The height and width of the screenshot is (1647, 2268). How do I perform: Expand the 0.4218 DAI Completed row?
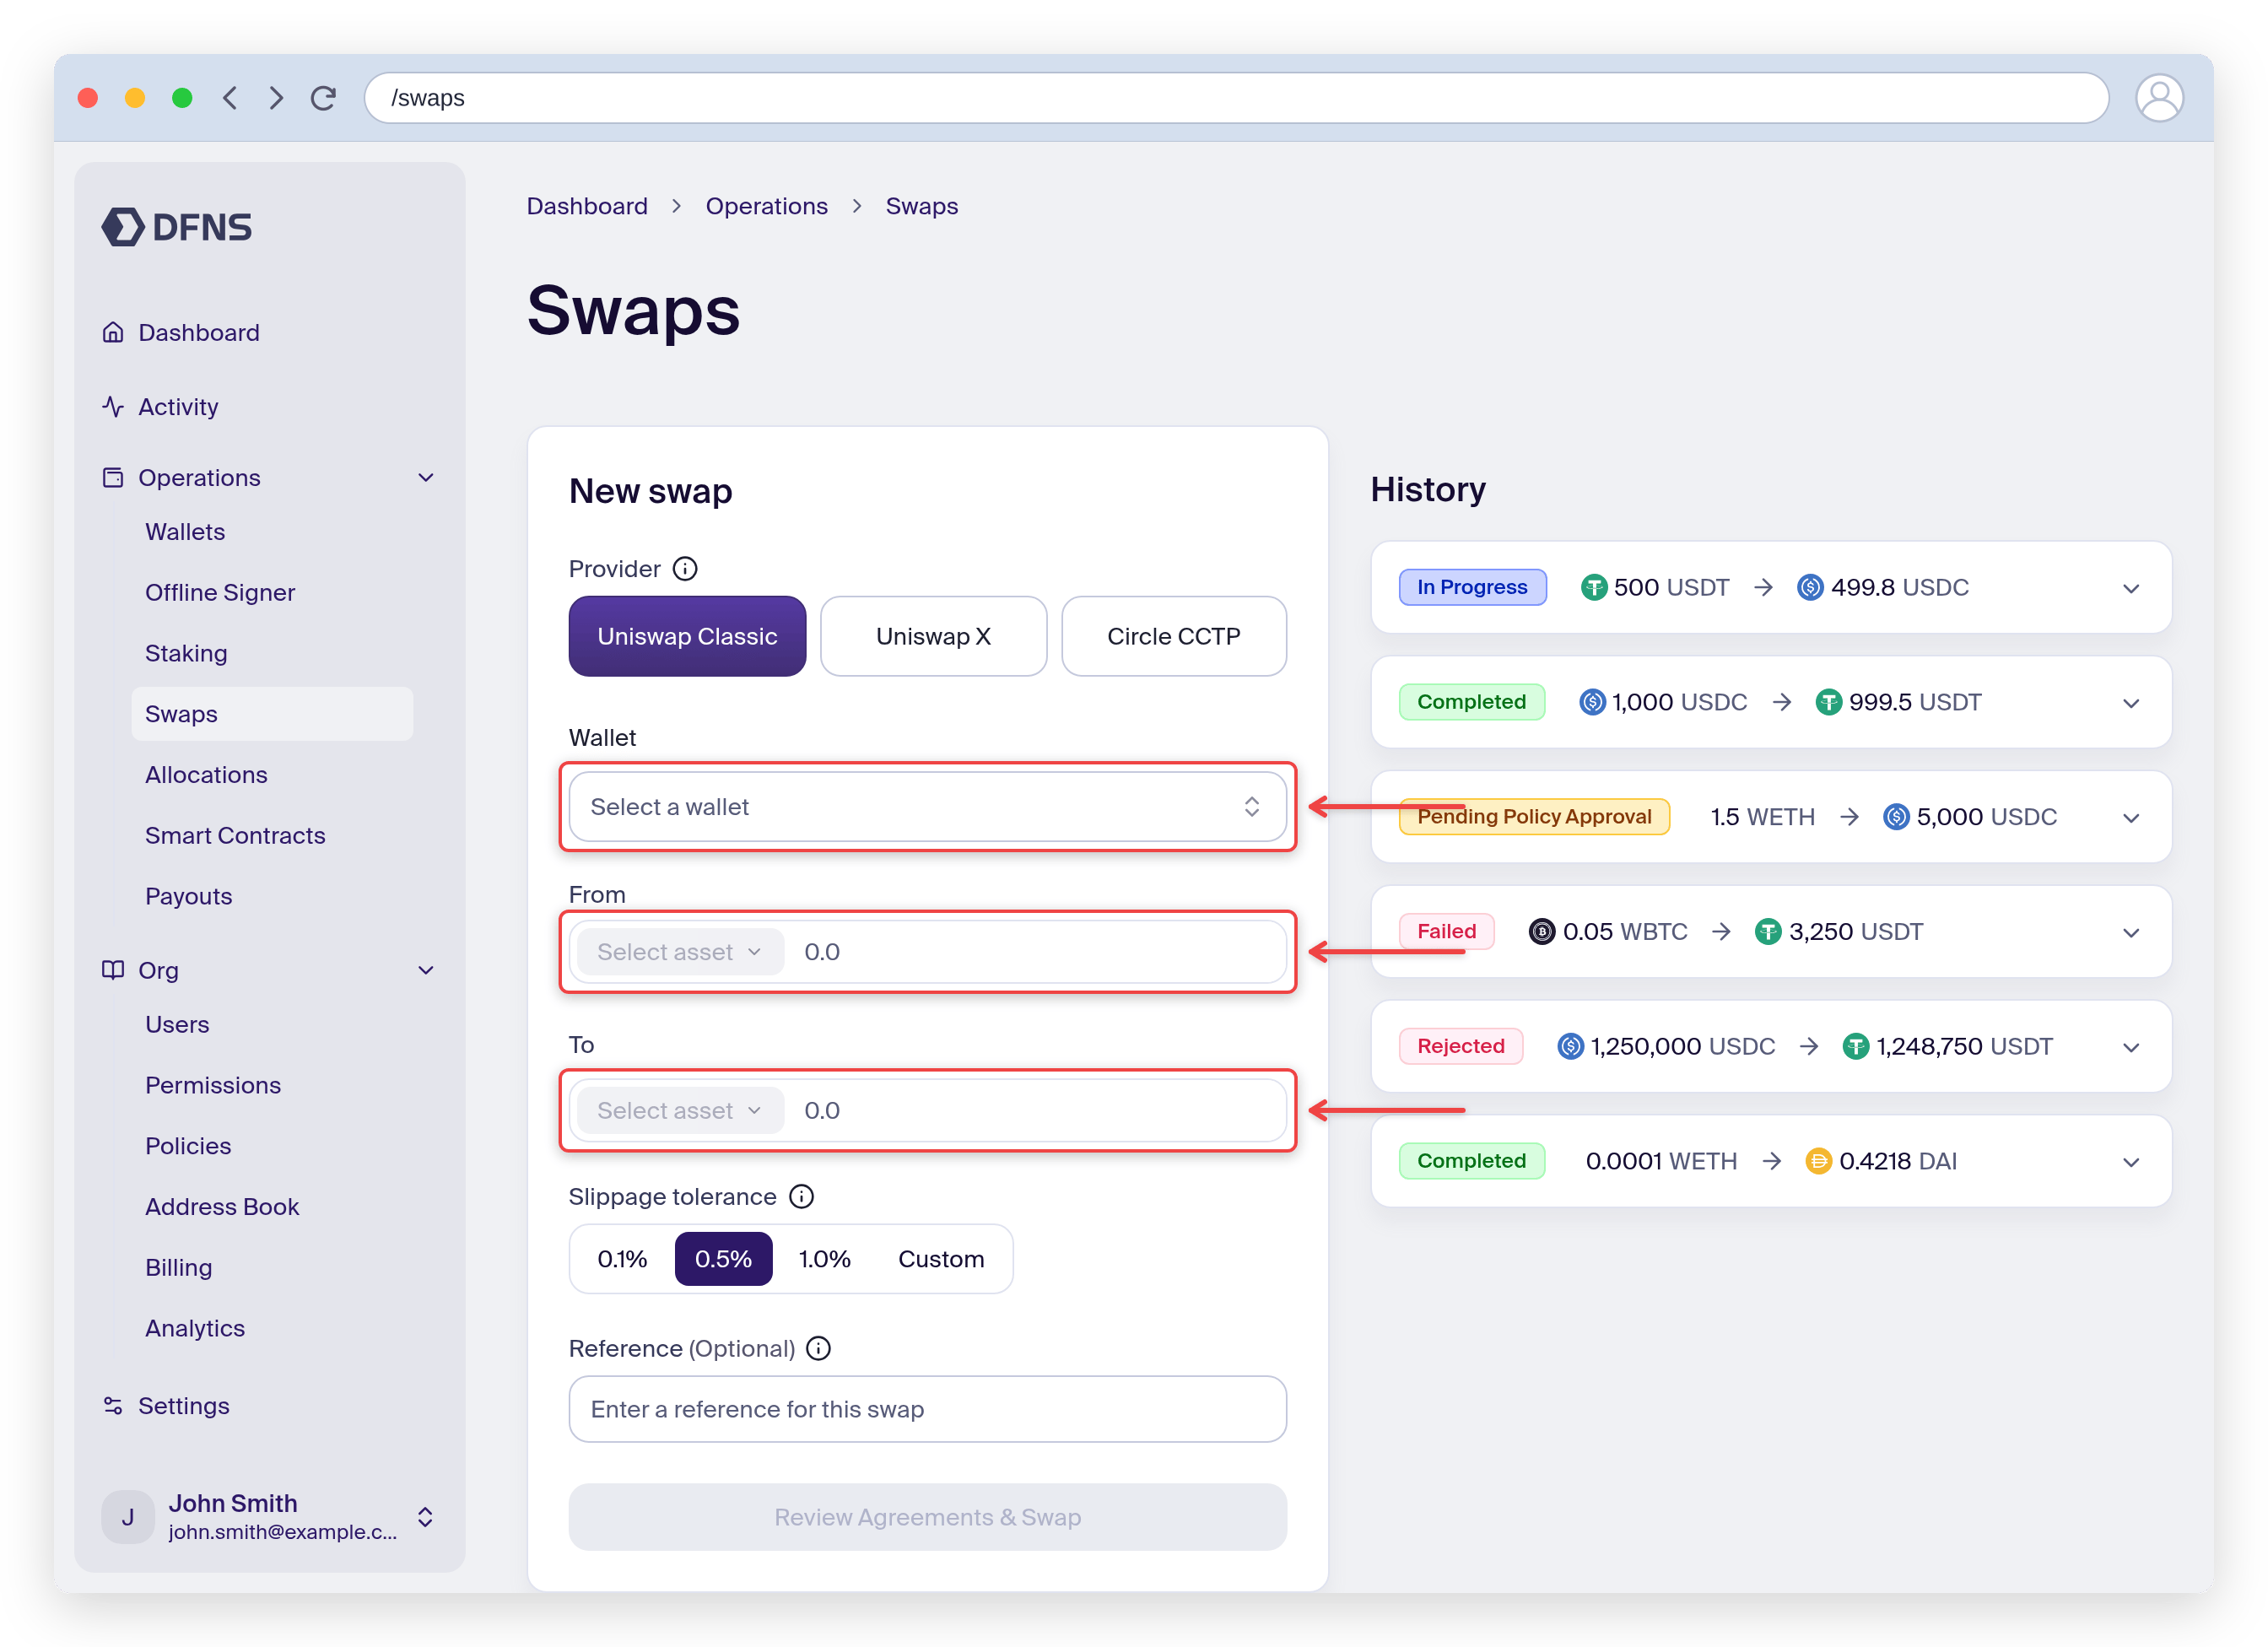tap(2131, 1162)
